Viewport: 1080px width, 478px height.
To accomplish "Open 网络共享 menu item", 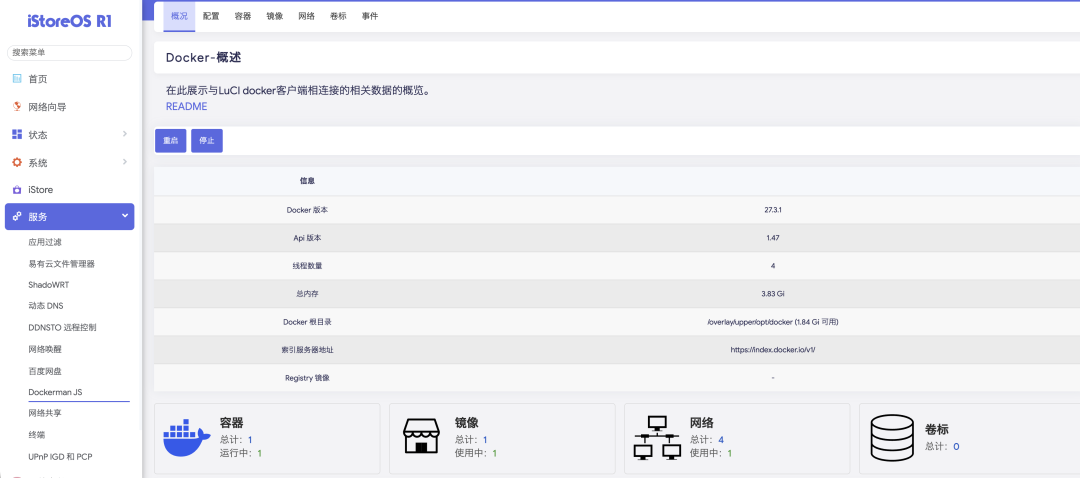I will coord(45,413).
